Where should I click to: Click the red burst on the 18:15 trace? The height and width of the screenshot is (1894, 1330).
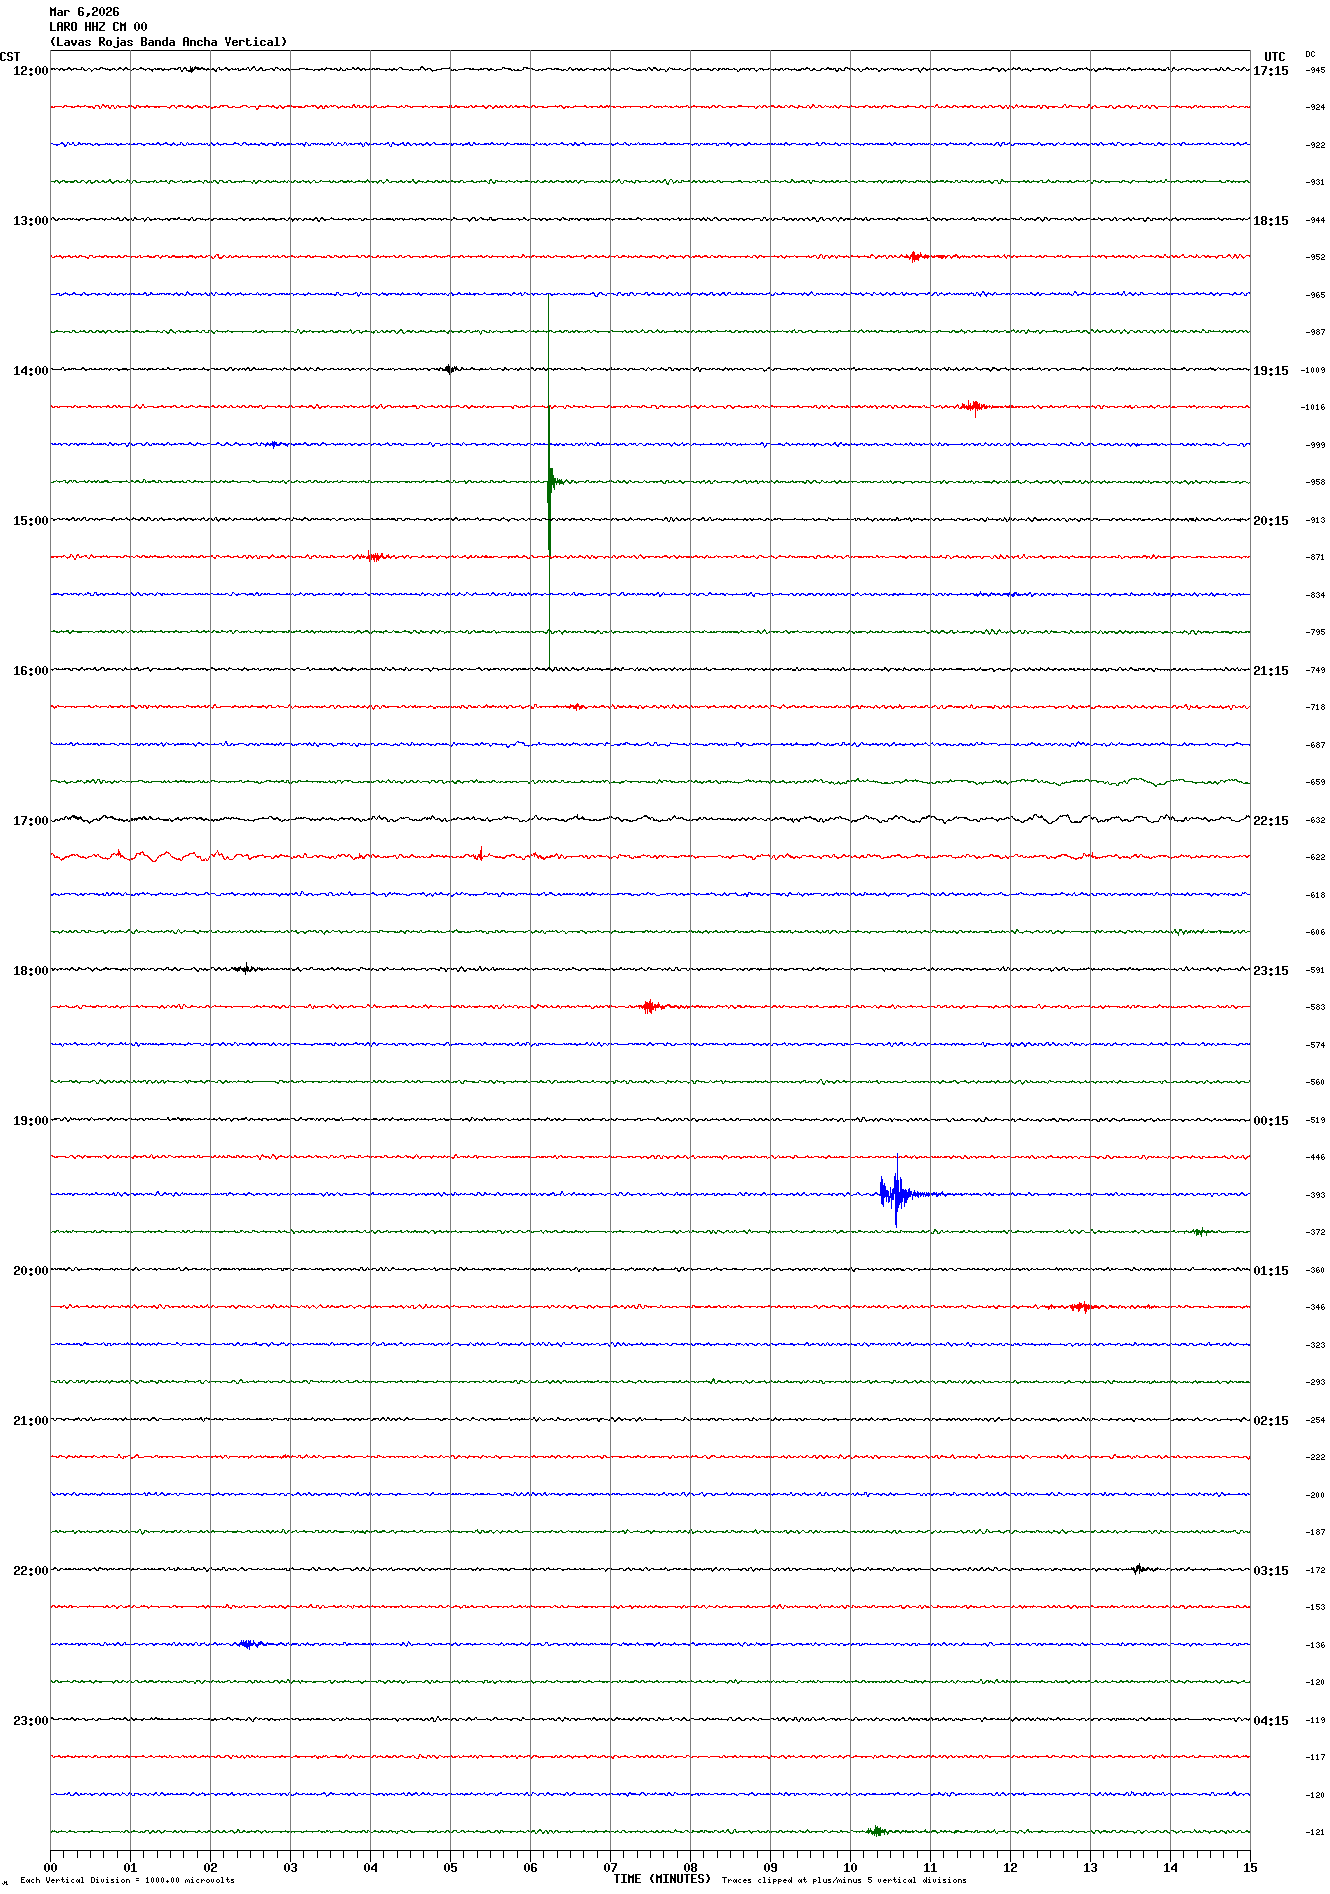(650, 1006)
